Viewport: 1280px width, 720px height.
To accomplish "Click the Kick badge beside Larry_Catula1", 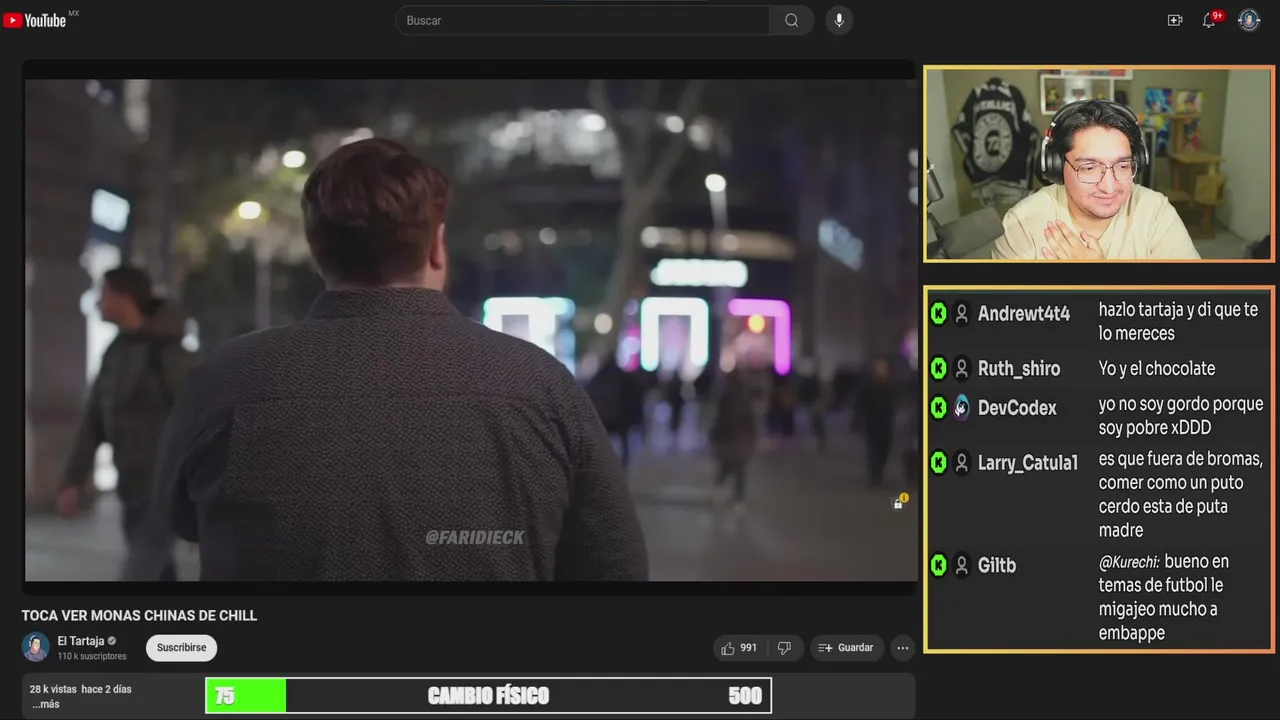I will coord(938,463).
